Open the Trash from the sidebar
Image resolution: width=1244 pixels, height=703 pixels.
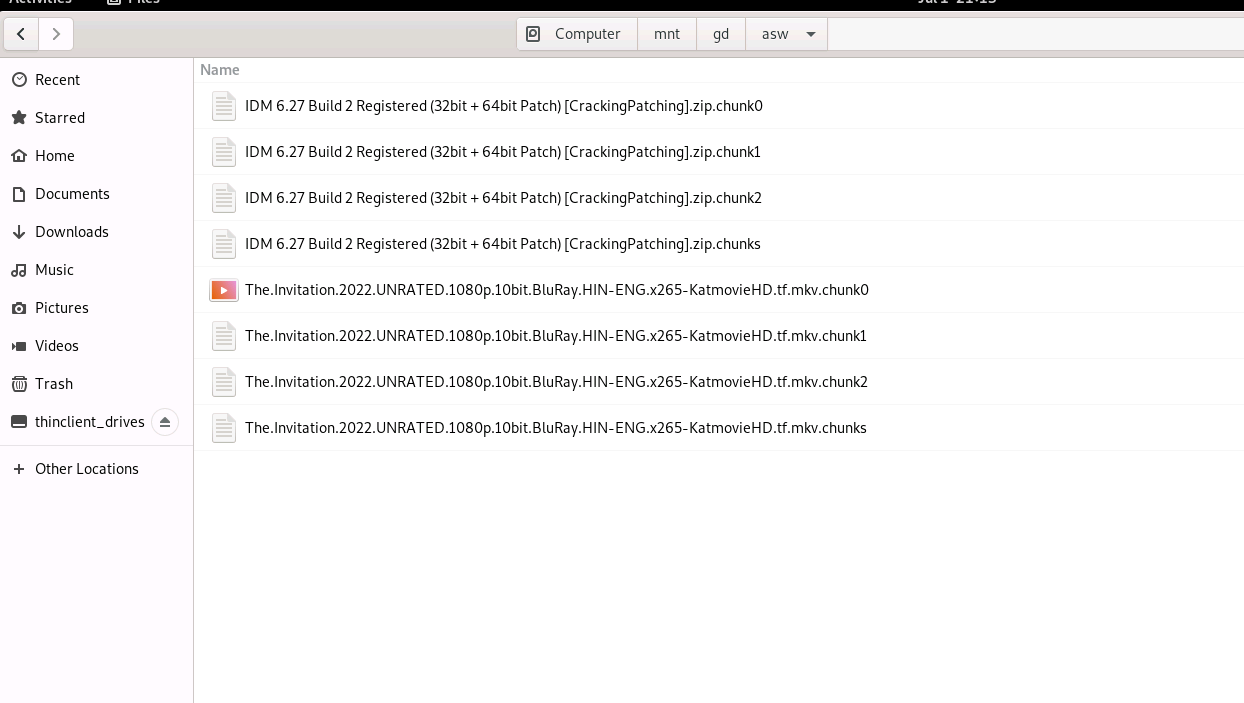pos(53,383)
